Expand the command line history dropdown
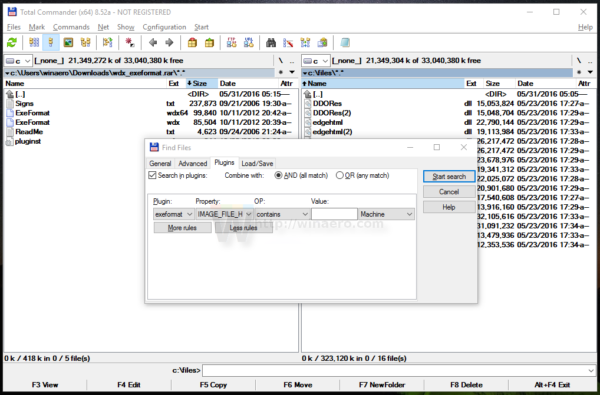The height and width of the screenshot is (395, 600). [x=591, y=371]
